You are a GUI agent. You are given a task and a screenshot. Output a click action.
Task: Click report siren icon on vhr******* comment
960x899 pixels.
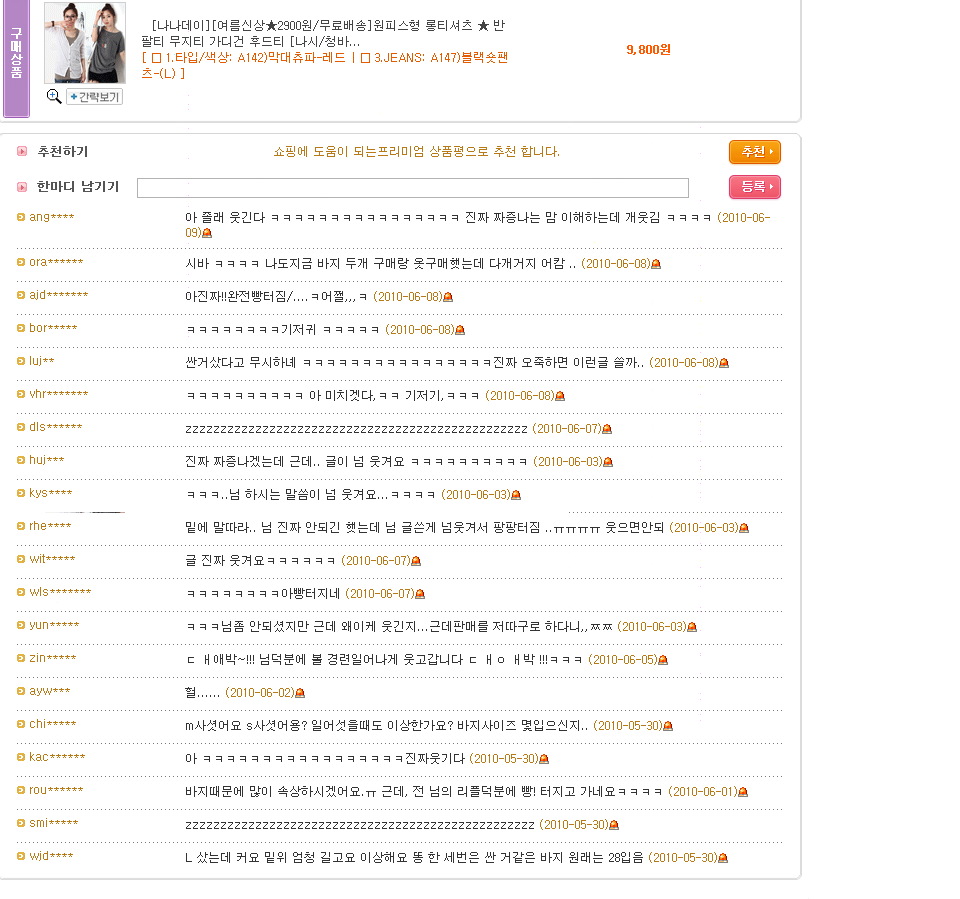coord(560,396)
